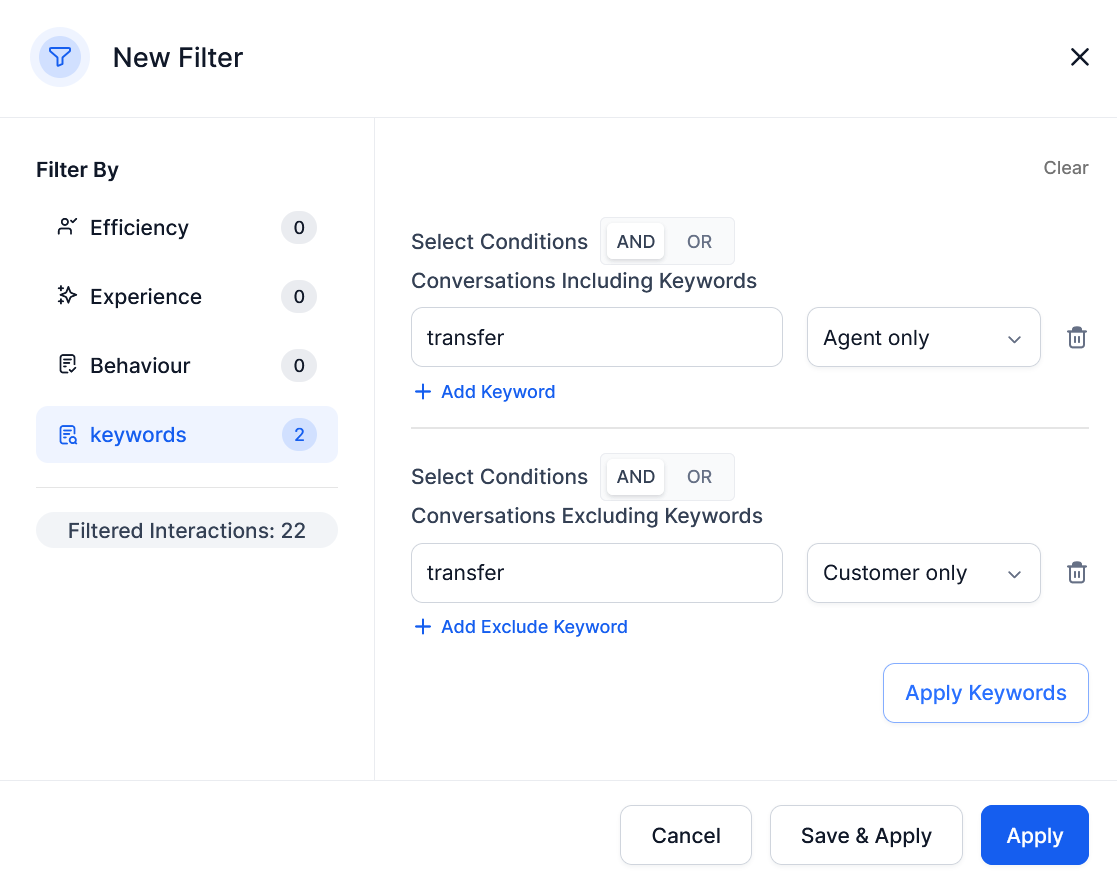Viewport: 1117px width, 873px height.
Task: Select AND for including keywords condition
Action: click(x=635, y=242)
